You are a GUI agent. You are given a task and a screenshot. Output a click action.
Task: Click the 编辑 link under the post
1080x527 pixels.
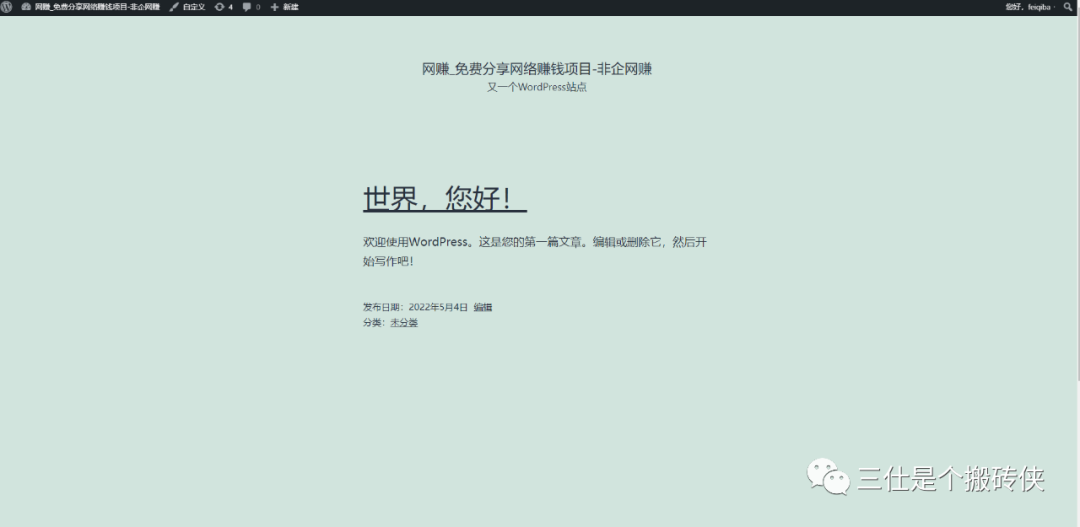[x=483, y=307]
